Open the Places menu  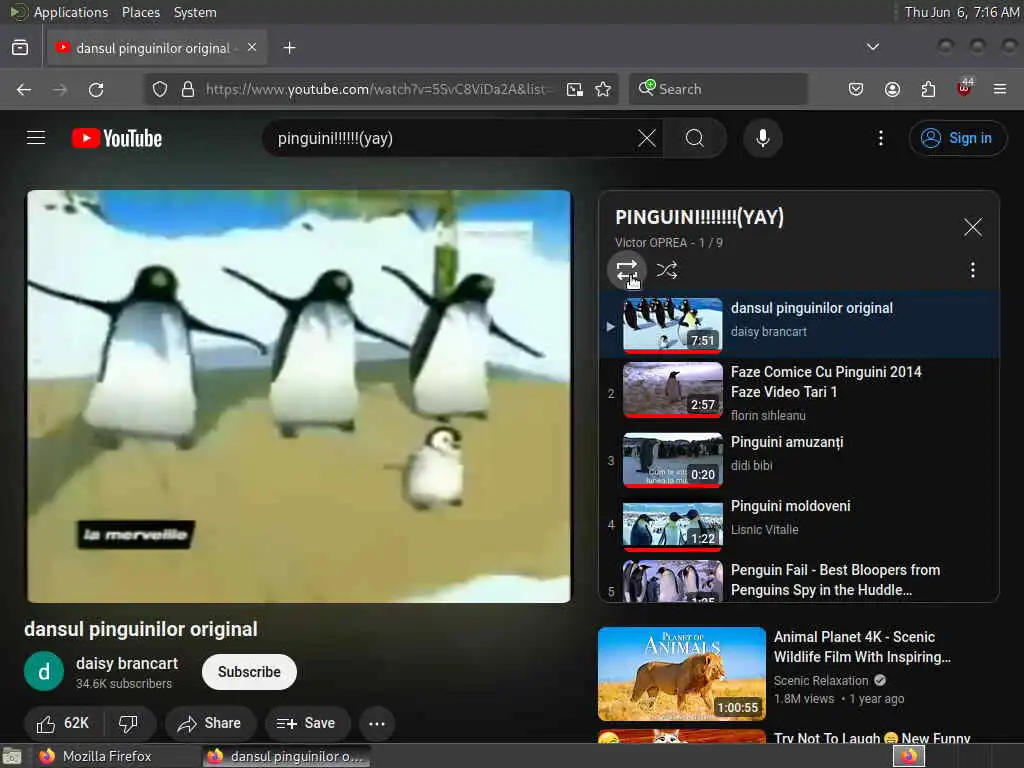coord(140,12)
